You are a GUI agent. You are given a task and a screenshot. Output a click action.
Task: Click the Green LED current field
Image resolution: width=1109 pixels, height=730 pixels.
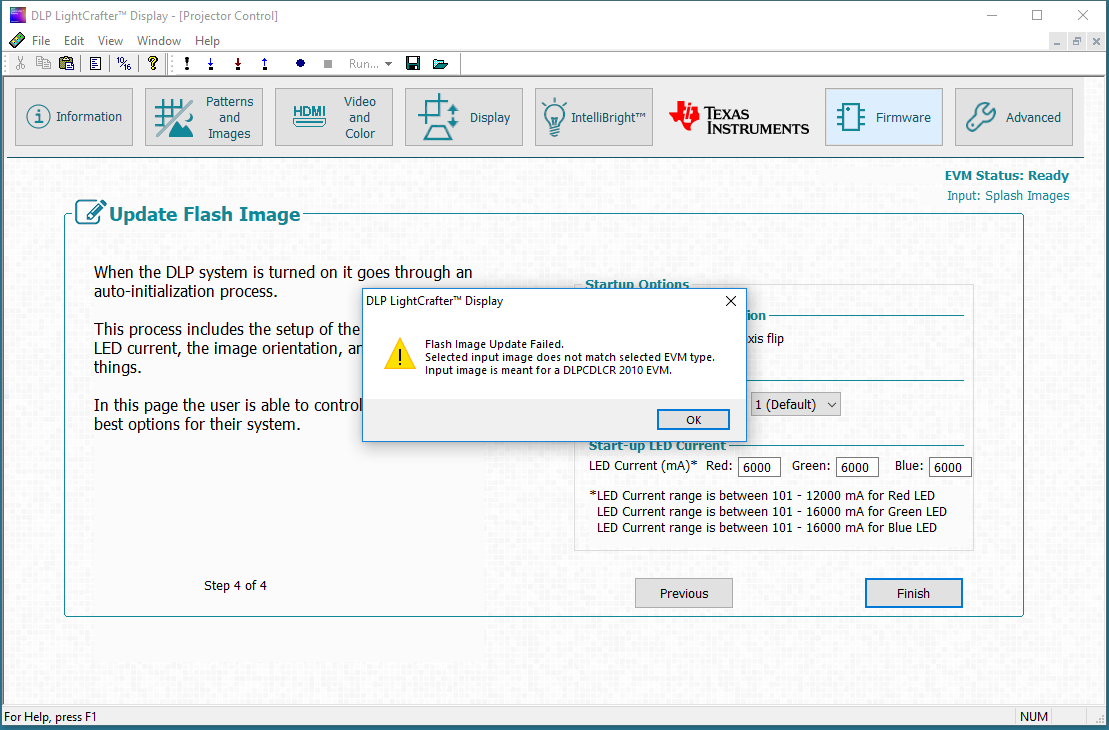click(x=857, y=467)
